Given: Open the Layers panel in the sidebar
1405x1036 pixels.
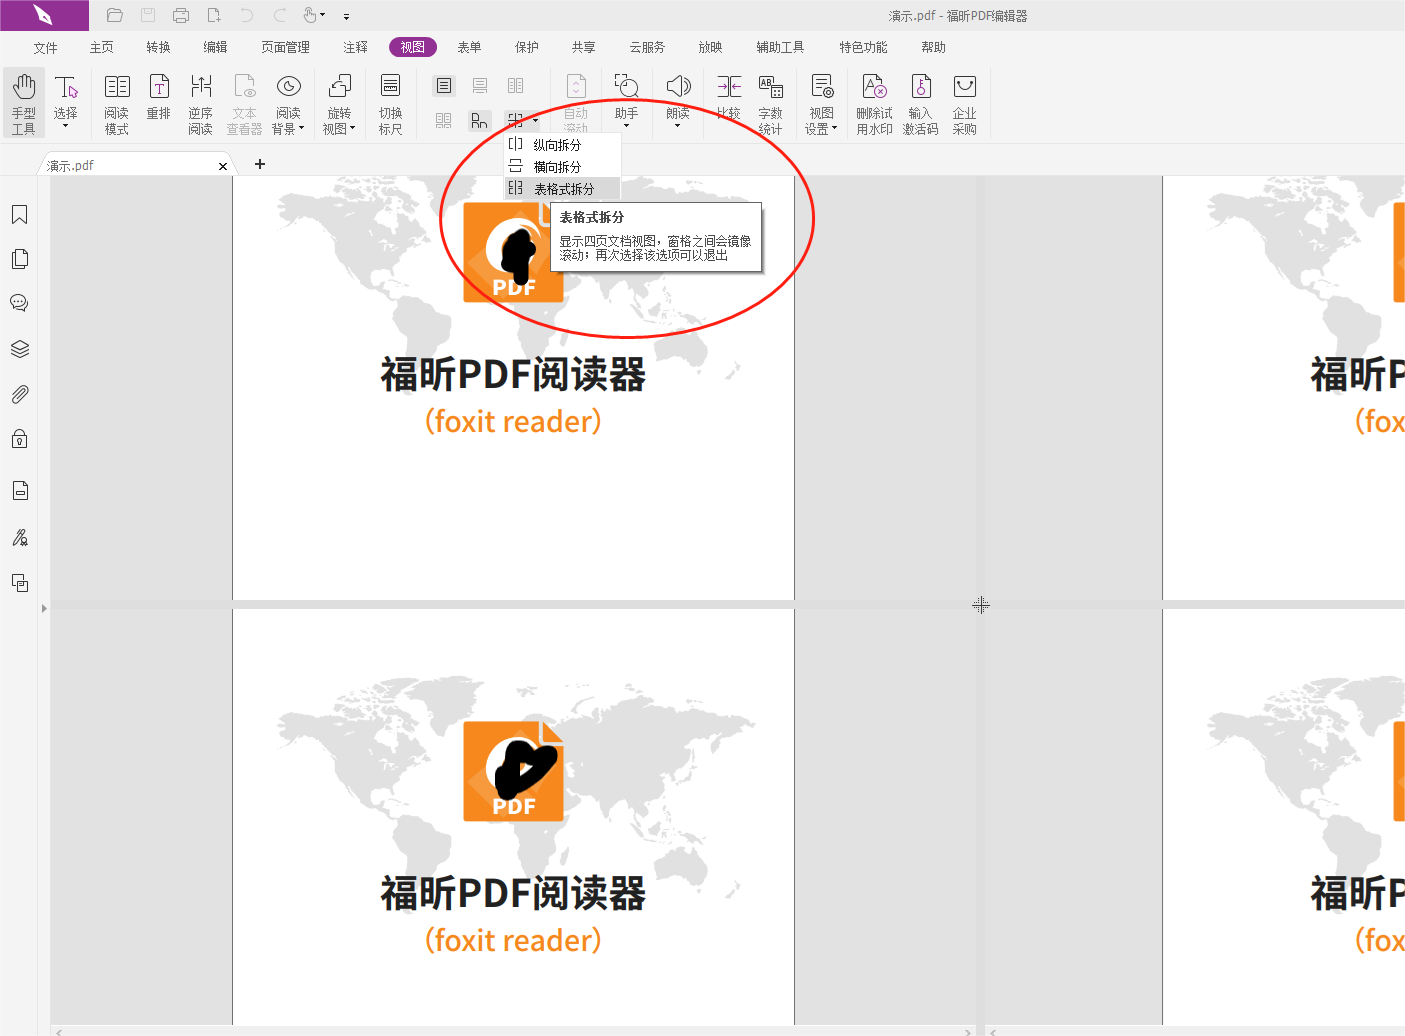Looking at the screenshot, I should pos(20,348).
